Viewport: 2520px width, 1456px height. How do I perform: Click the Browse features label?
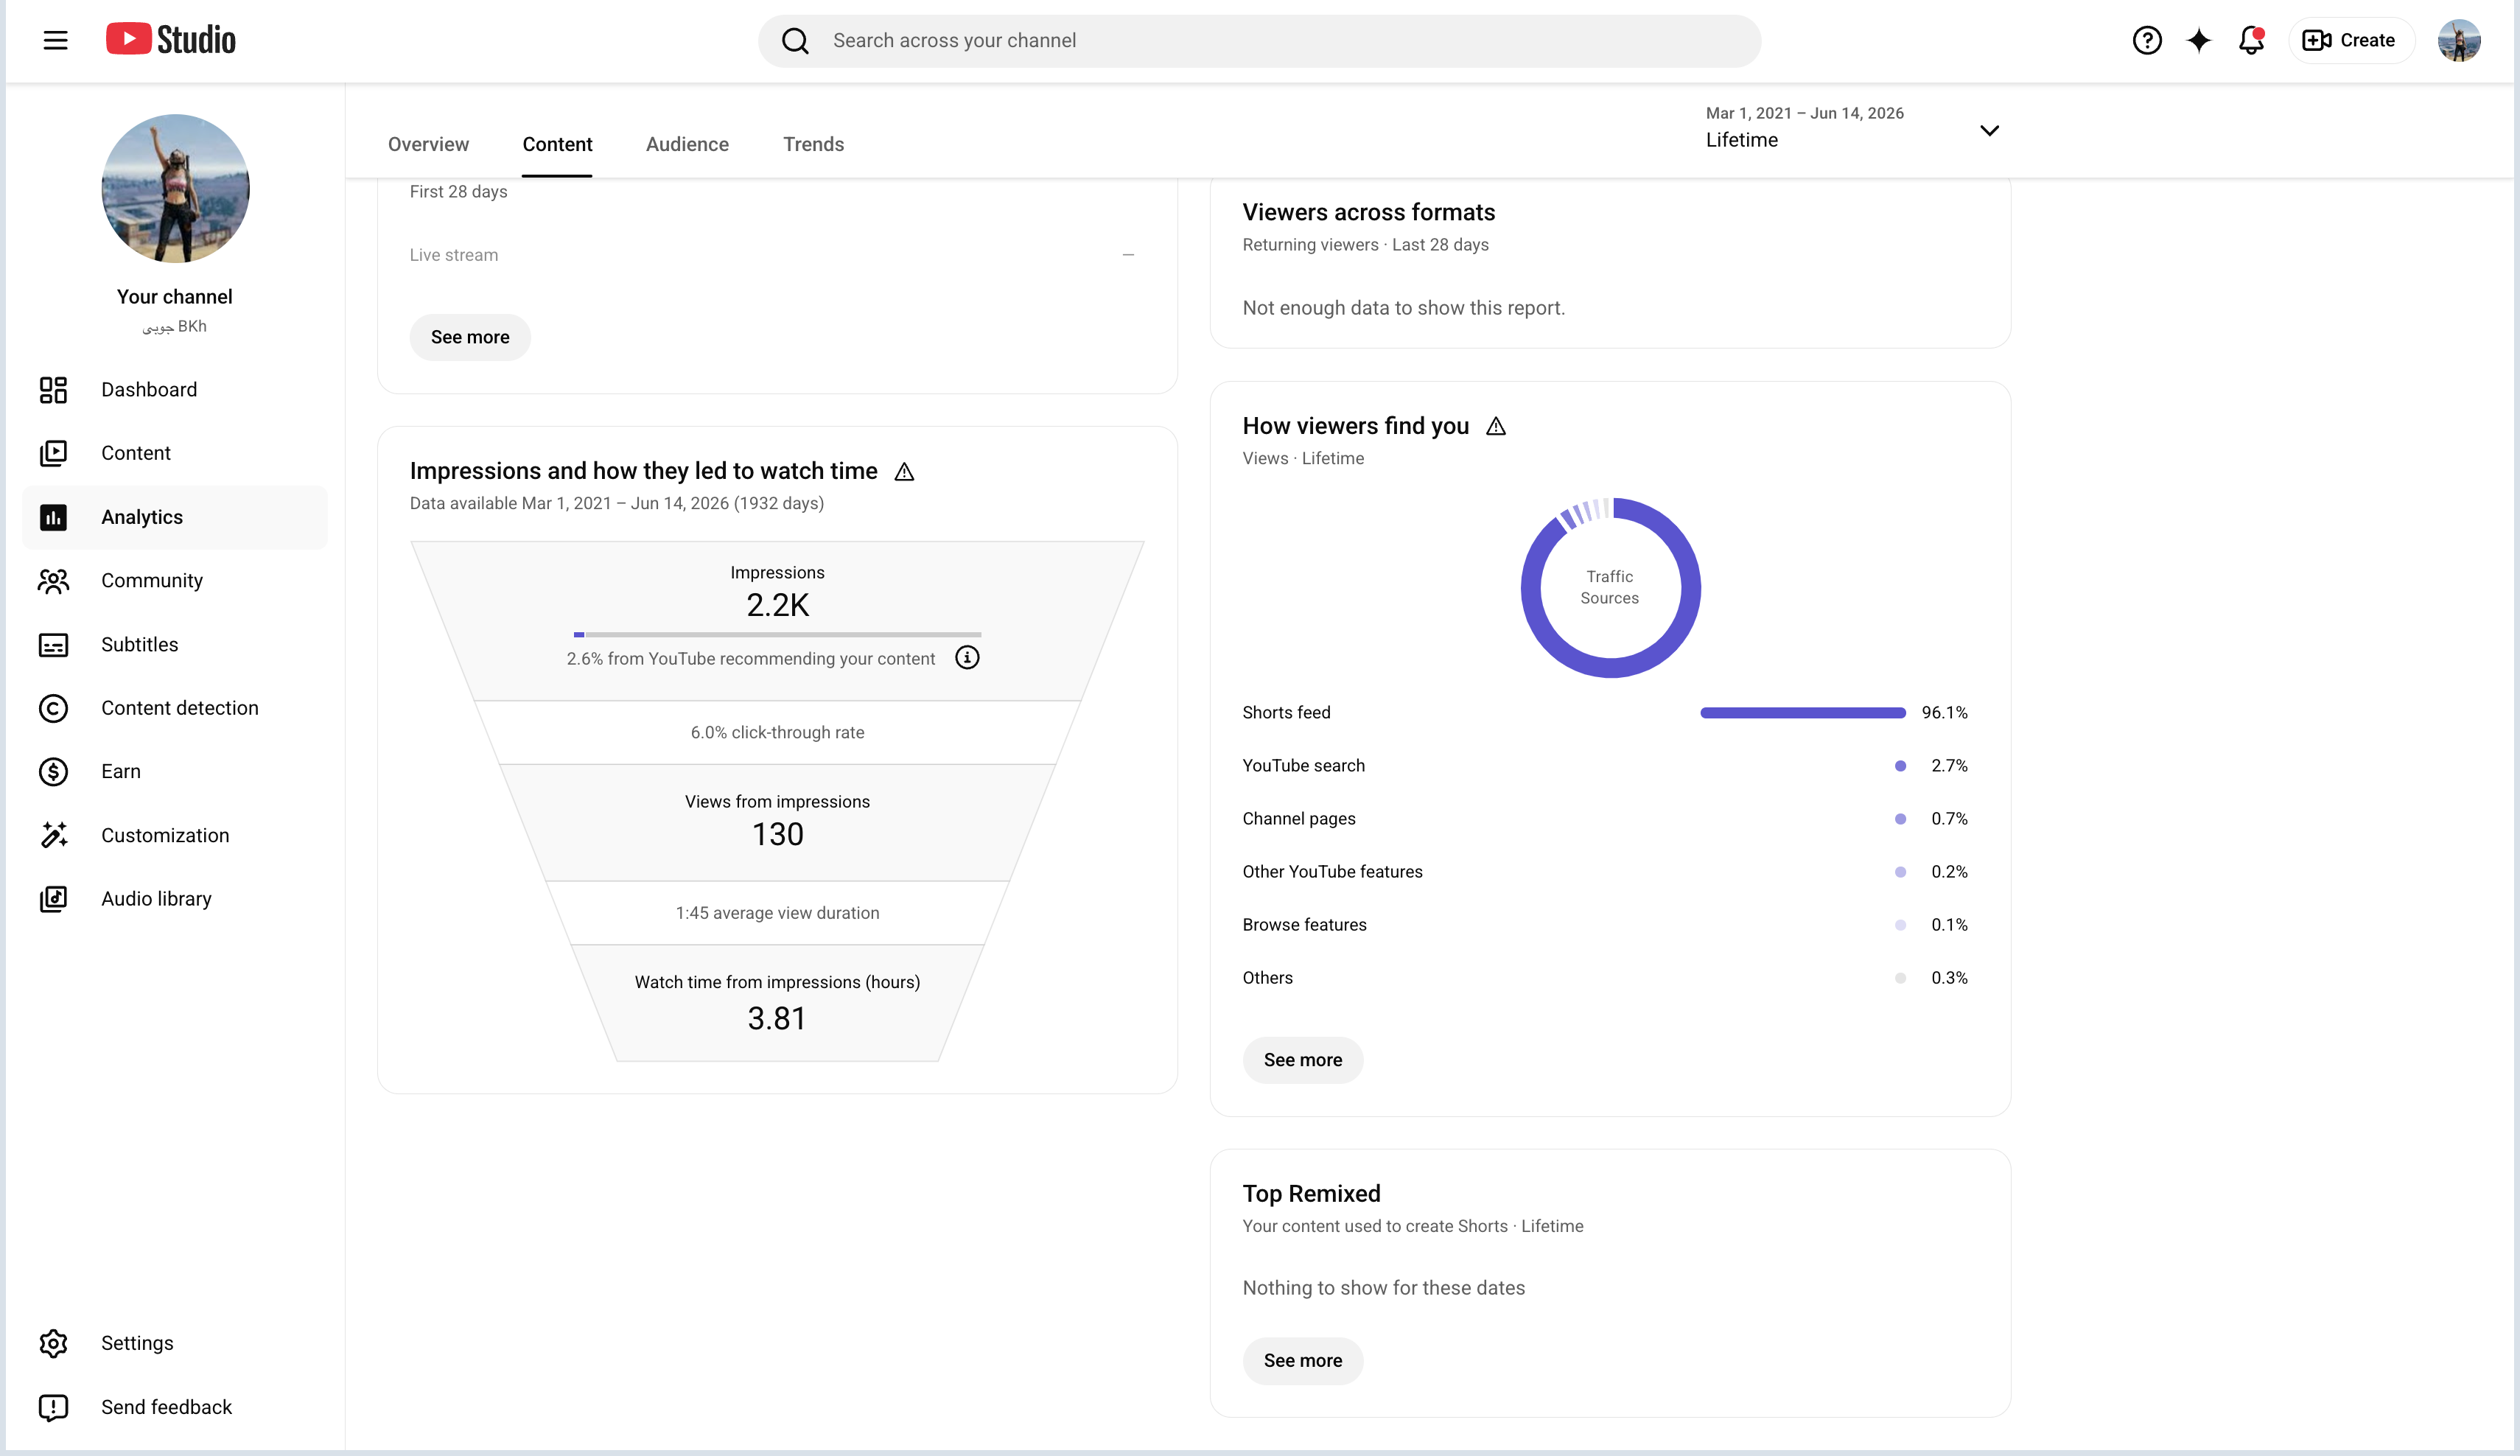pyautogui.click(x=1304, y=925)
